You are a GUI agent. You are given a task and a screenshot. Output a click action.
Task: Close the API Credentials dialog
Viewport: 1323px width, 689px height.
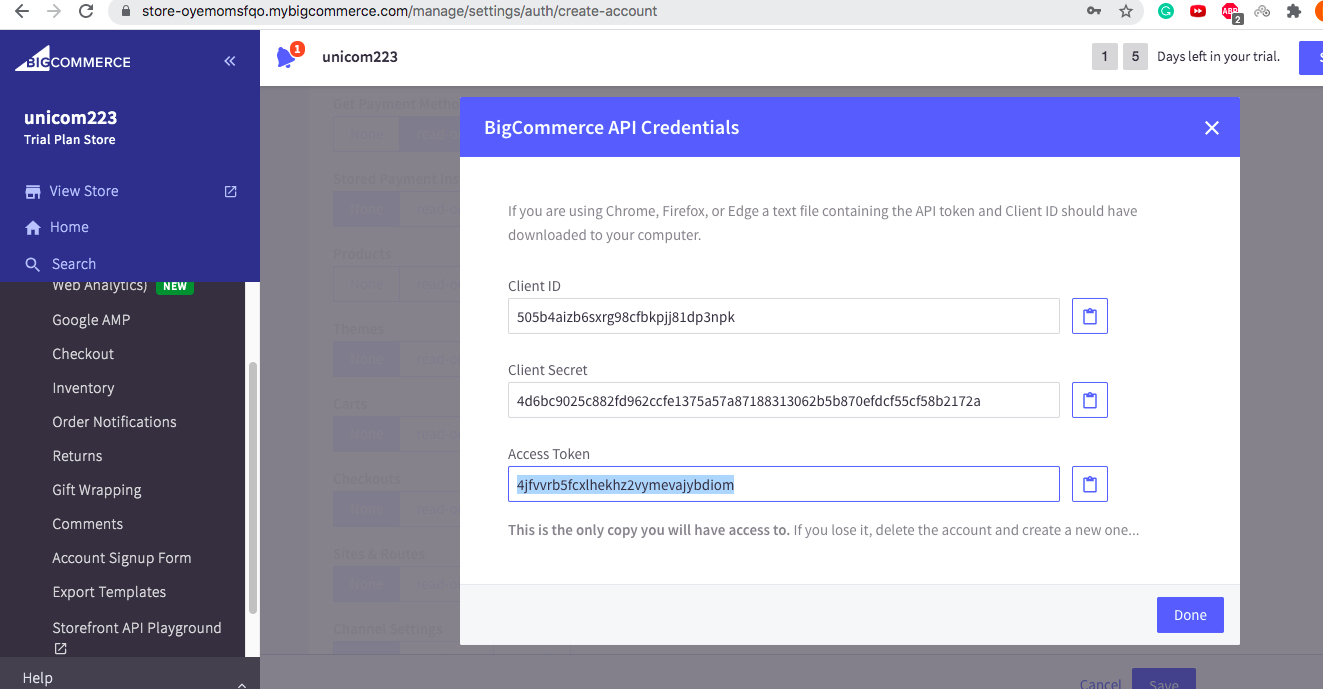[1211, 128]
